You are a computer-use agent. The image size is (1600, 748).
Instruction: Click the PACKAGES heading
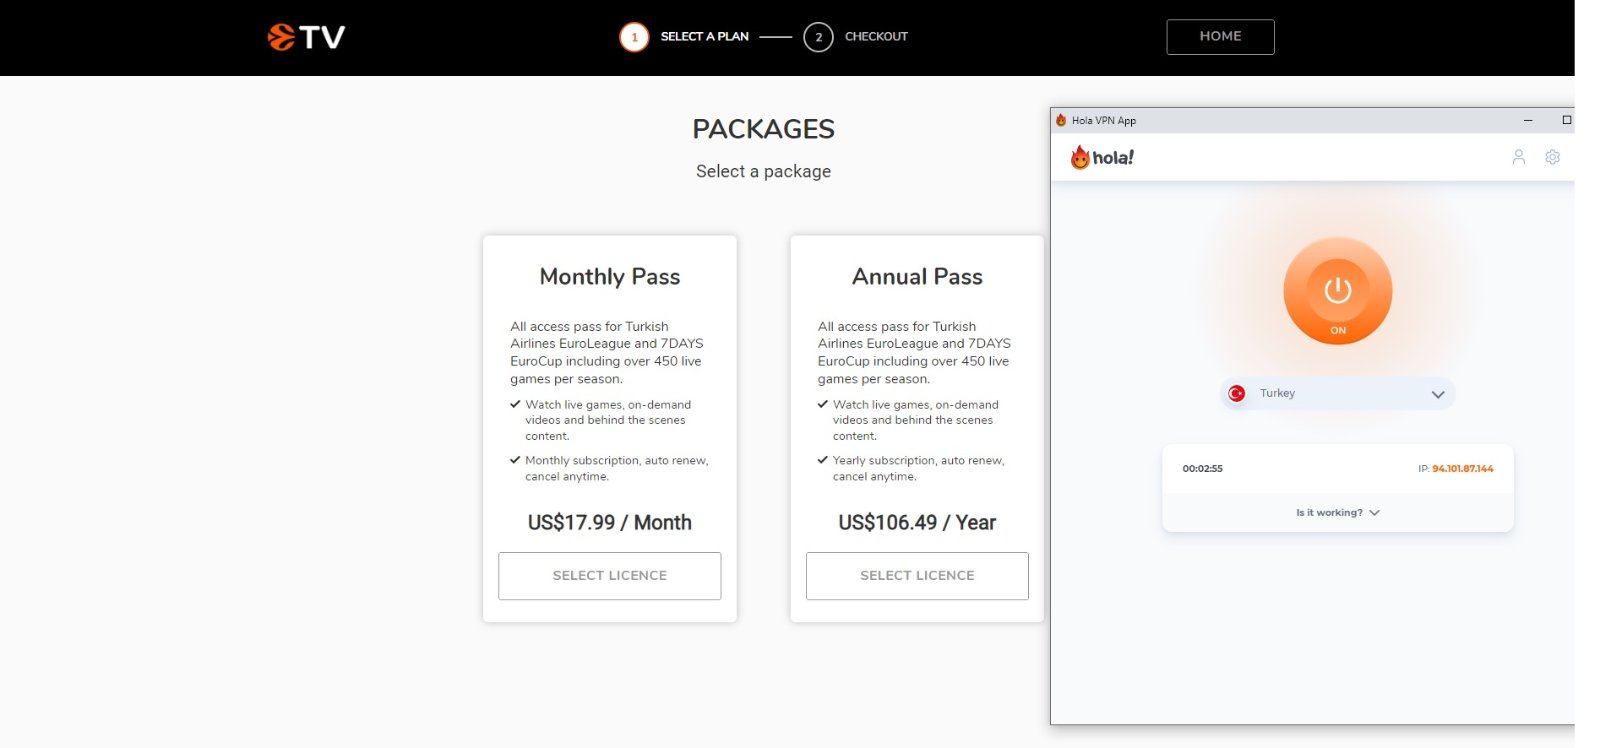click(x=763, y=129)
